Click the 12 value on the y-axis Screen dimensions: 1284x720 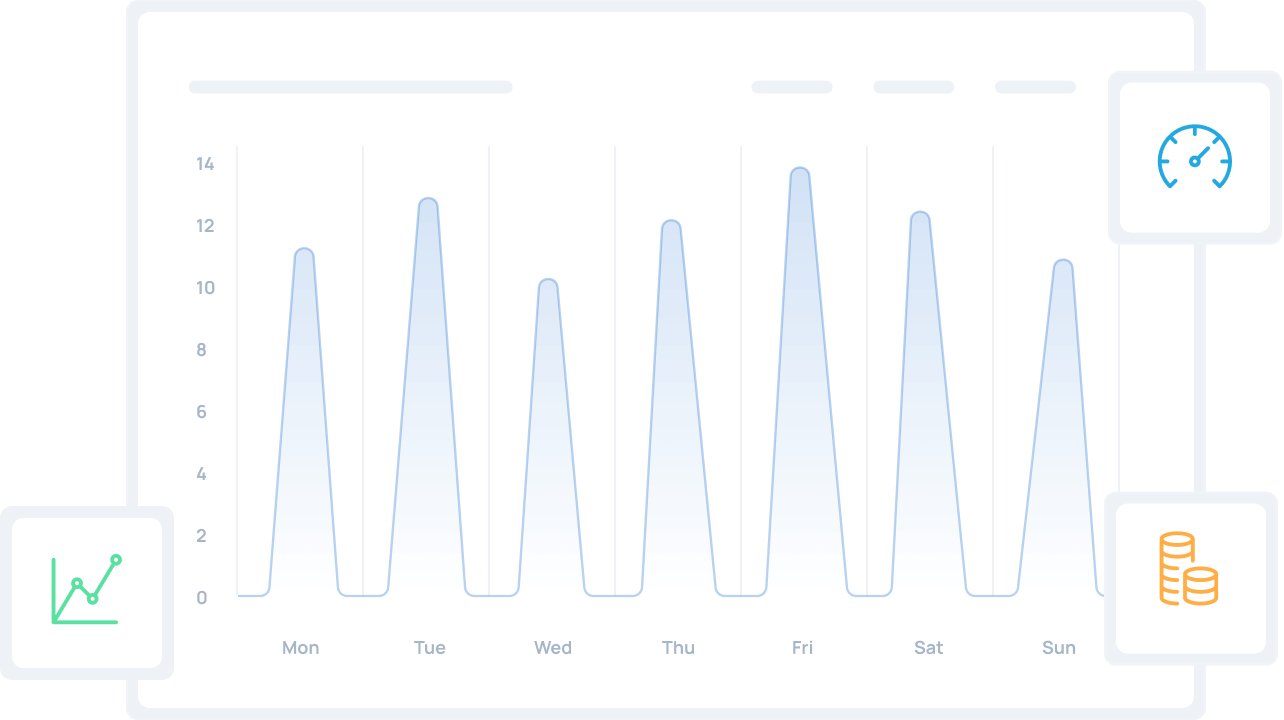[x=205, y=226]
